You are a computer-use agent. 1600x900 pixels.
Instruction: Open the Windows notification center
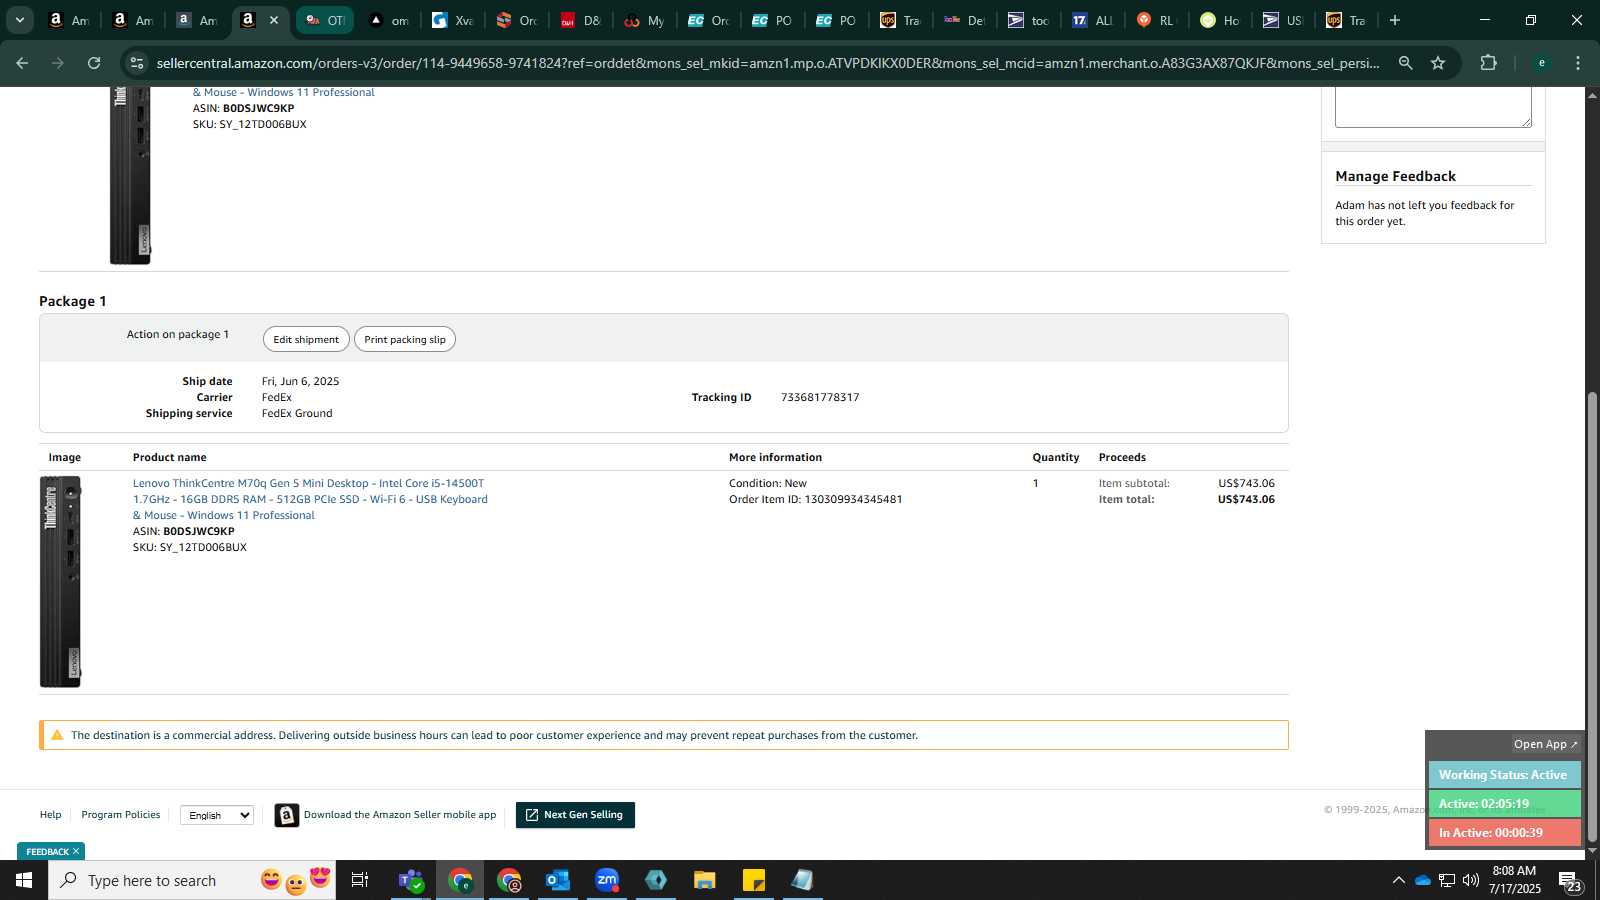coord(1570,880)
